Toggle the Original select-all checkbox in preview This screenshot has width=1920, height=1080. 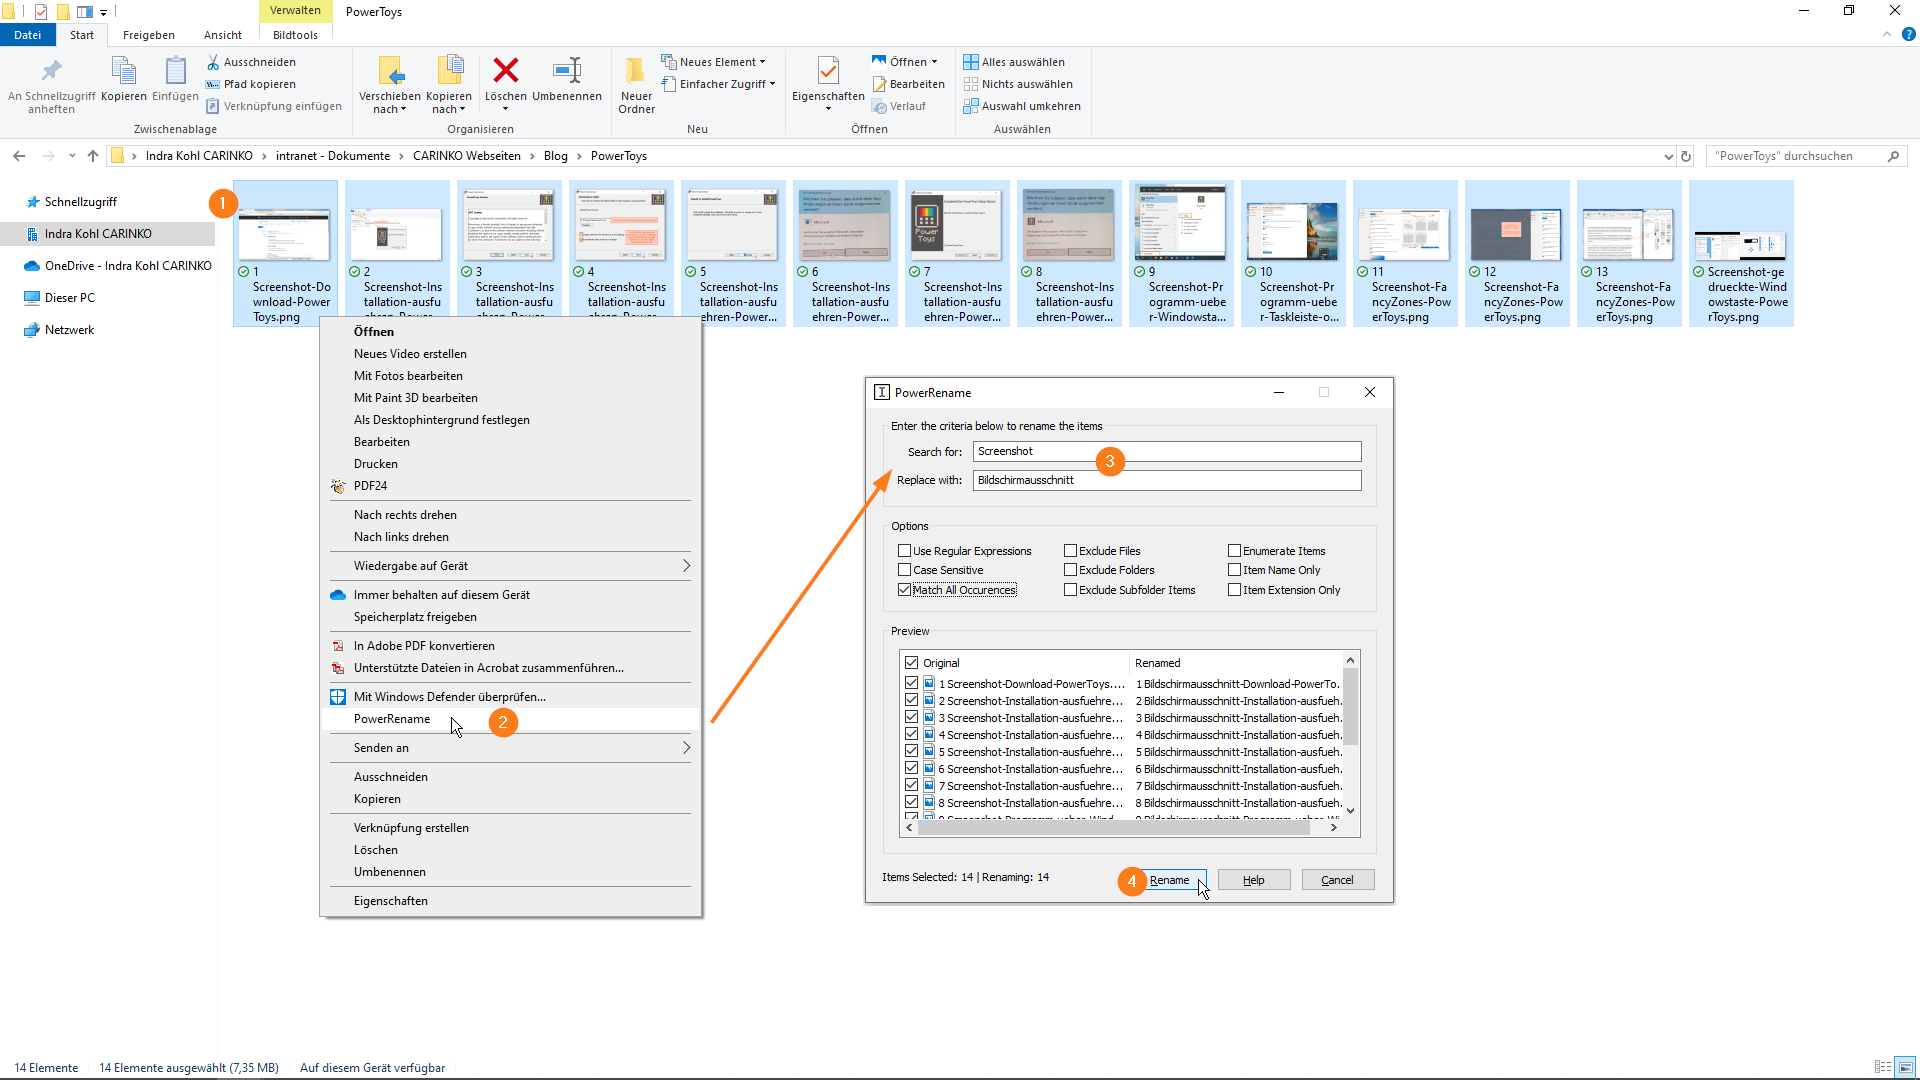pyautogui.click(x=911, y=663)
